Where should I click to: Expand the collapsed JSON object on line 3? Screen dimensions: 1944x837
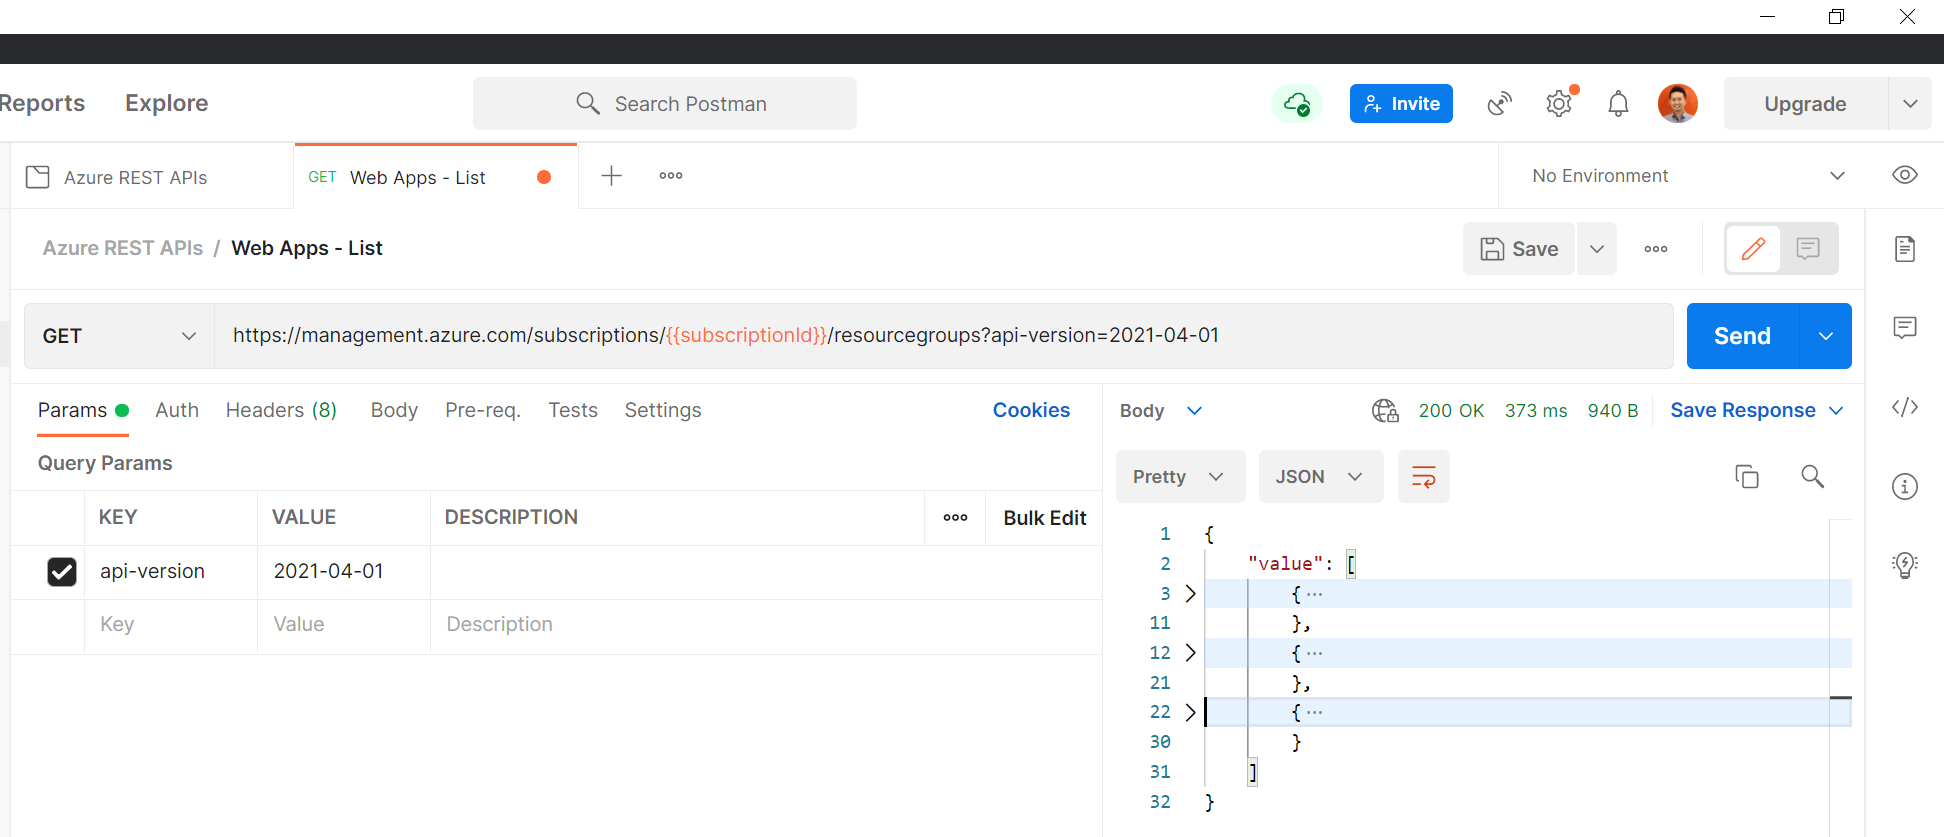tap(1190, 594)
